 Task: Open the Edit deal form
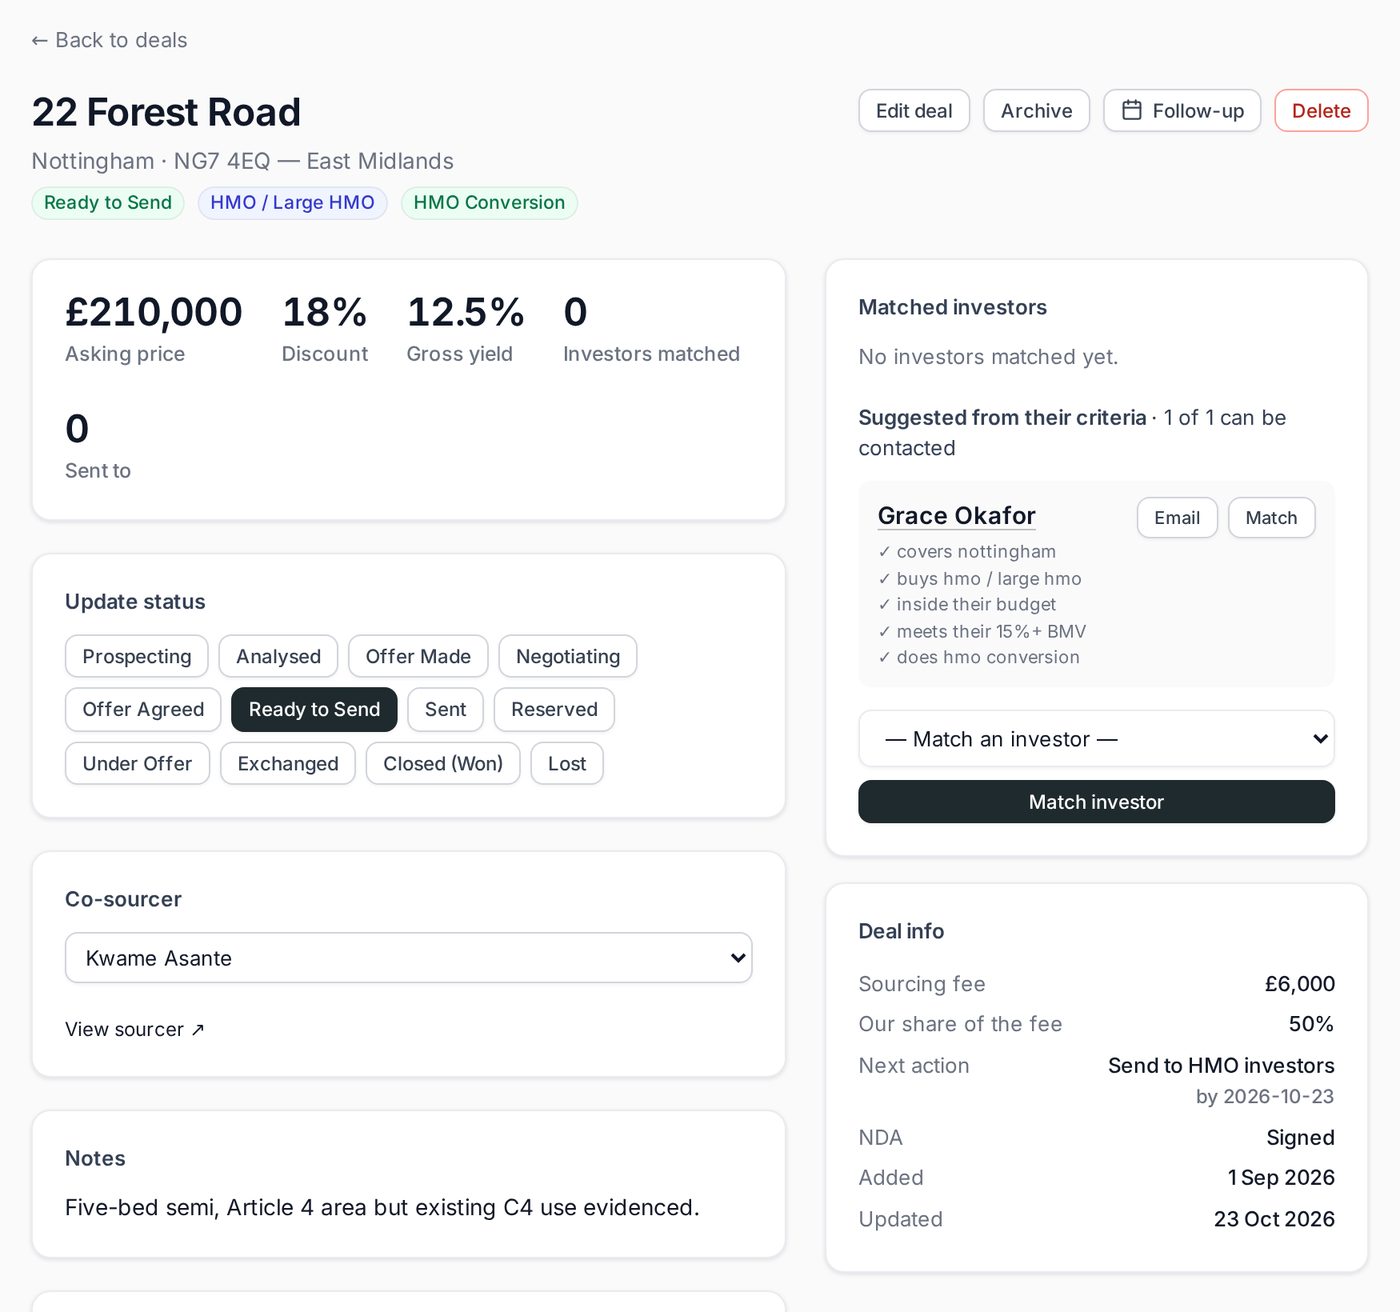pos(914,111)
